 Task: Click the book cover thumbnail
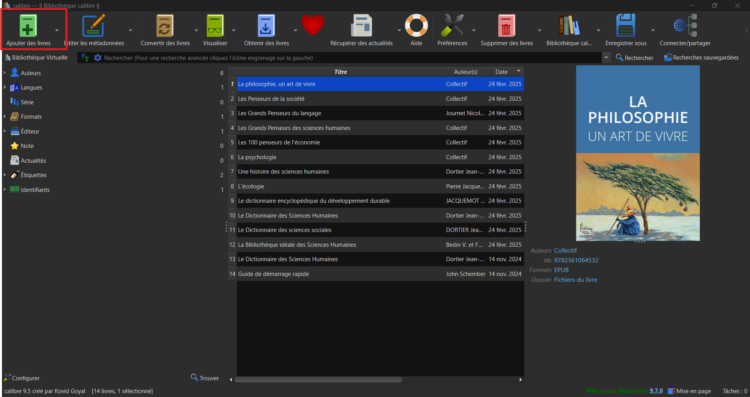(638, 153)
